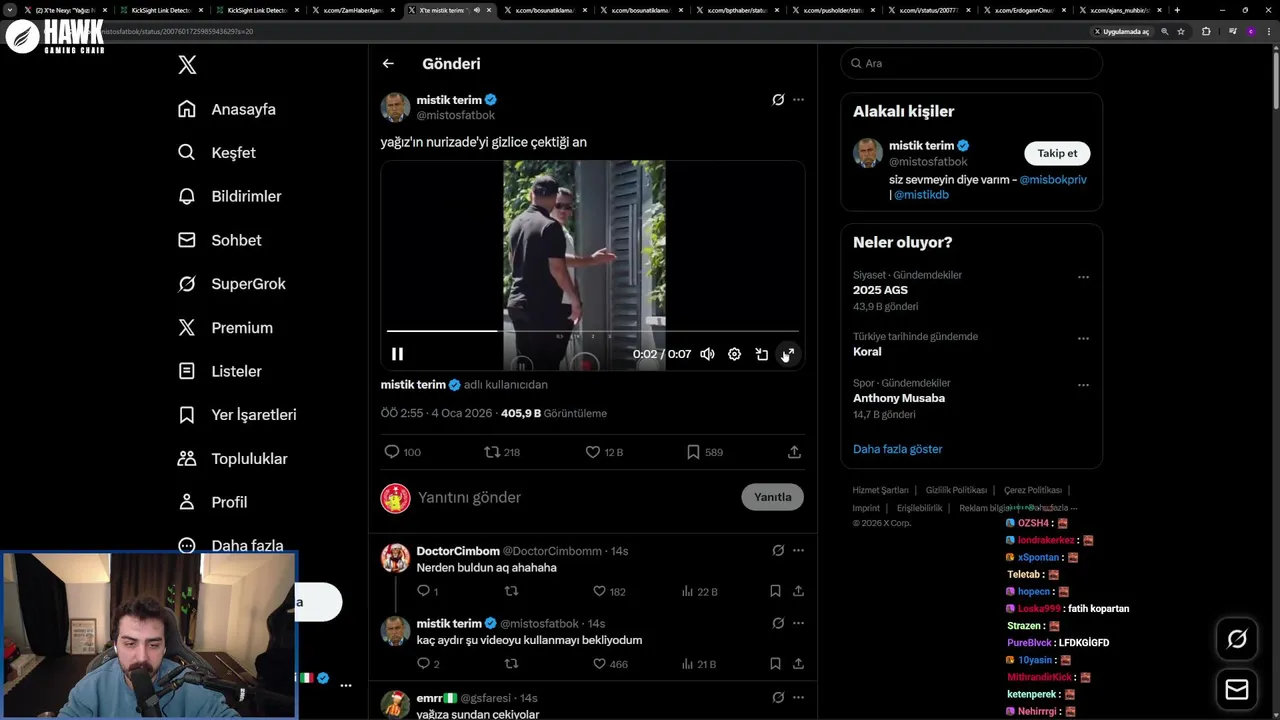Share the main post
Image resolution: width=1280 pixels, height=720 pixels.
[794, 452]
